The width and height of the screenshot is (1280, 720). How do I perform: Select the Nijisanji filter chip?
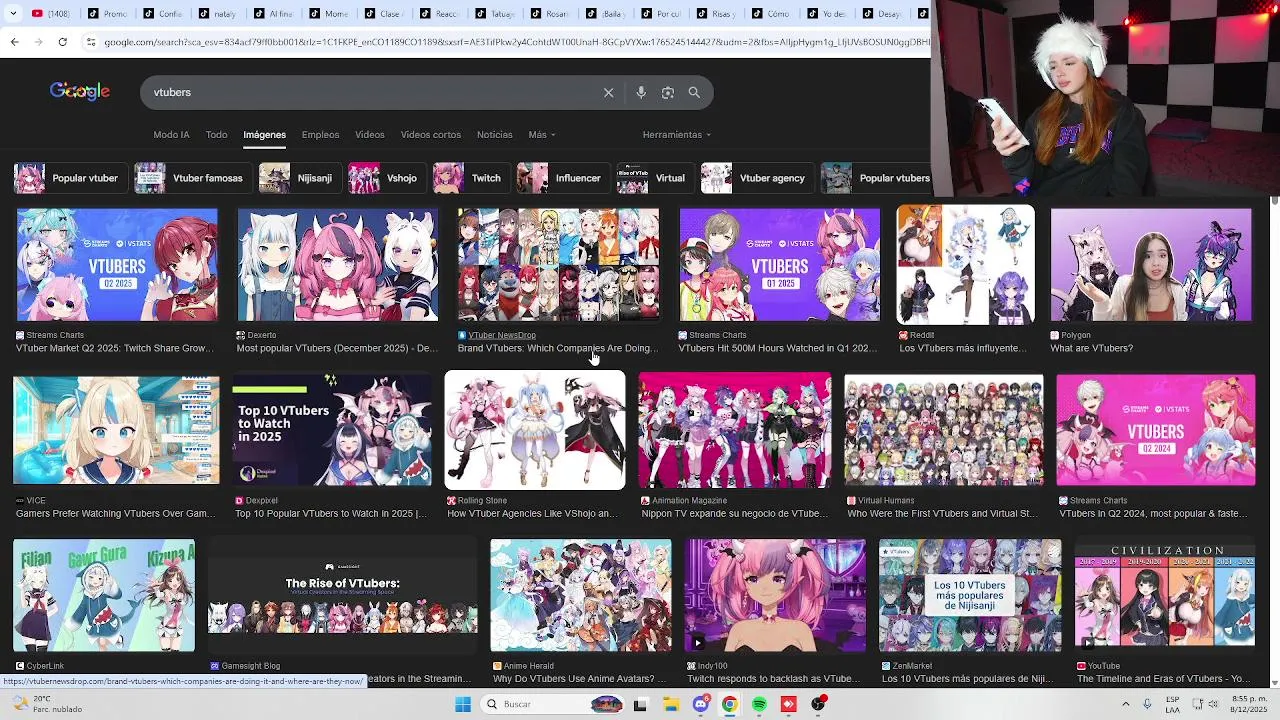[300, 178]
